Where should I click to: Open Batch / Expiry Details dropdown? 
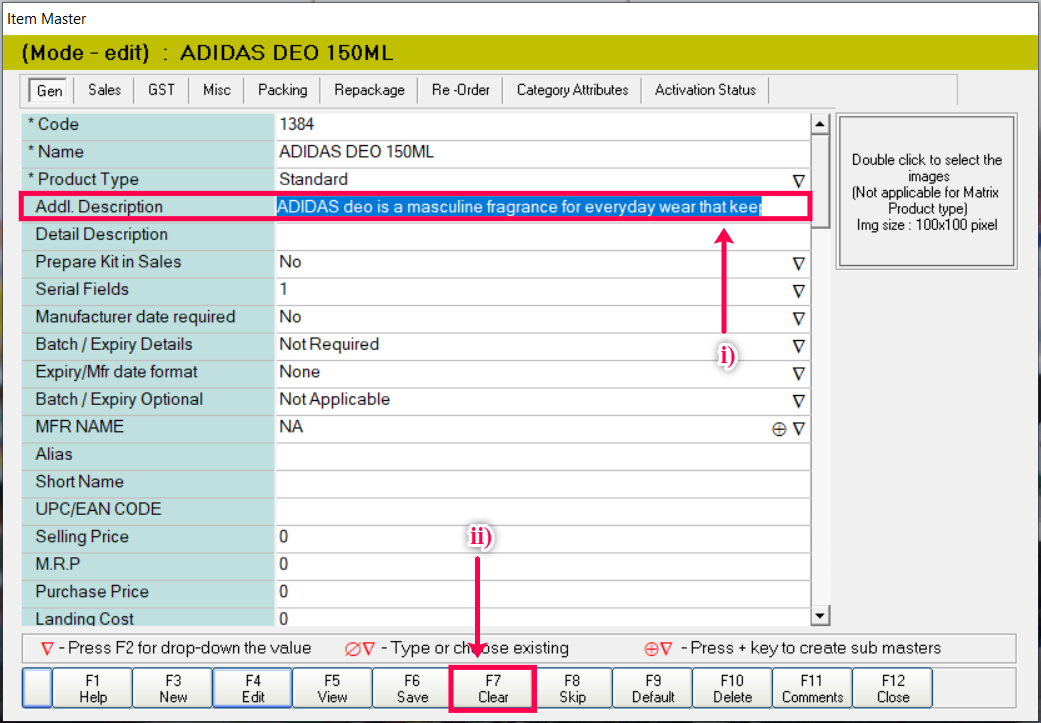click(799, 346)
